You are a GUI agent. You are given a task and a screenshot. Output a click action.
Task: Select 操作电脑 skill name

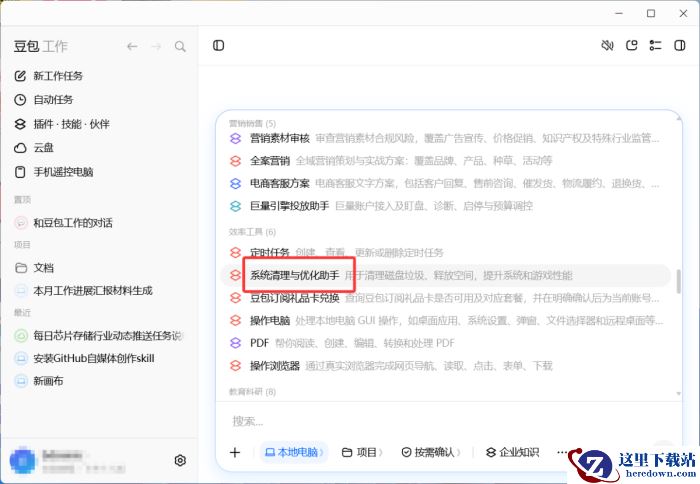(270, 320)
